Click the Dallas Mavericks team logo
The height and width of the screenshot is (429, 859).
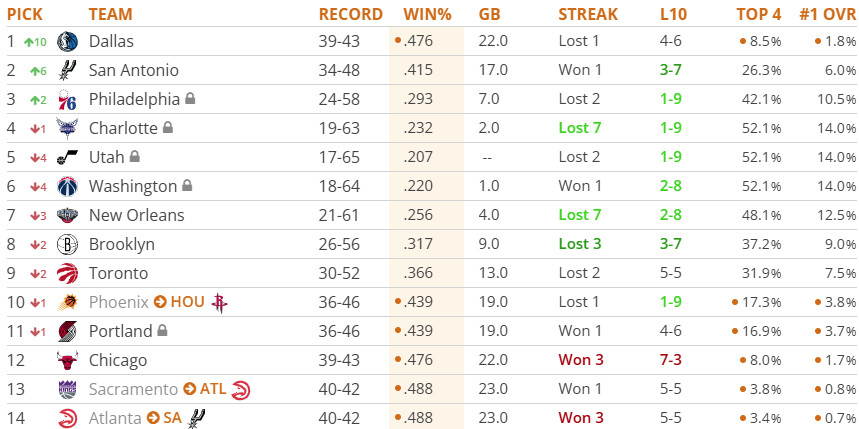[x=67, y=41]
